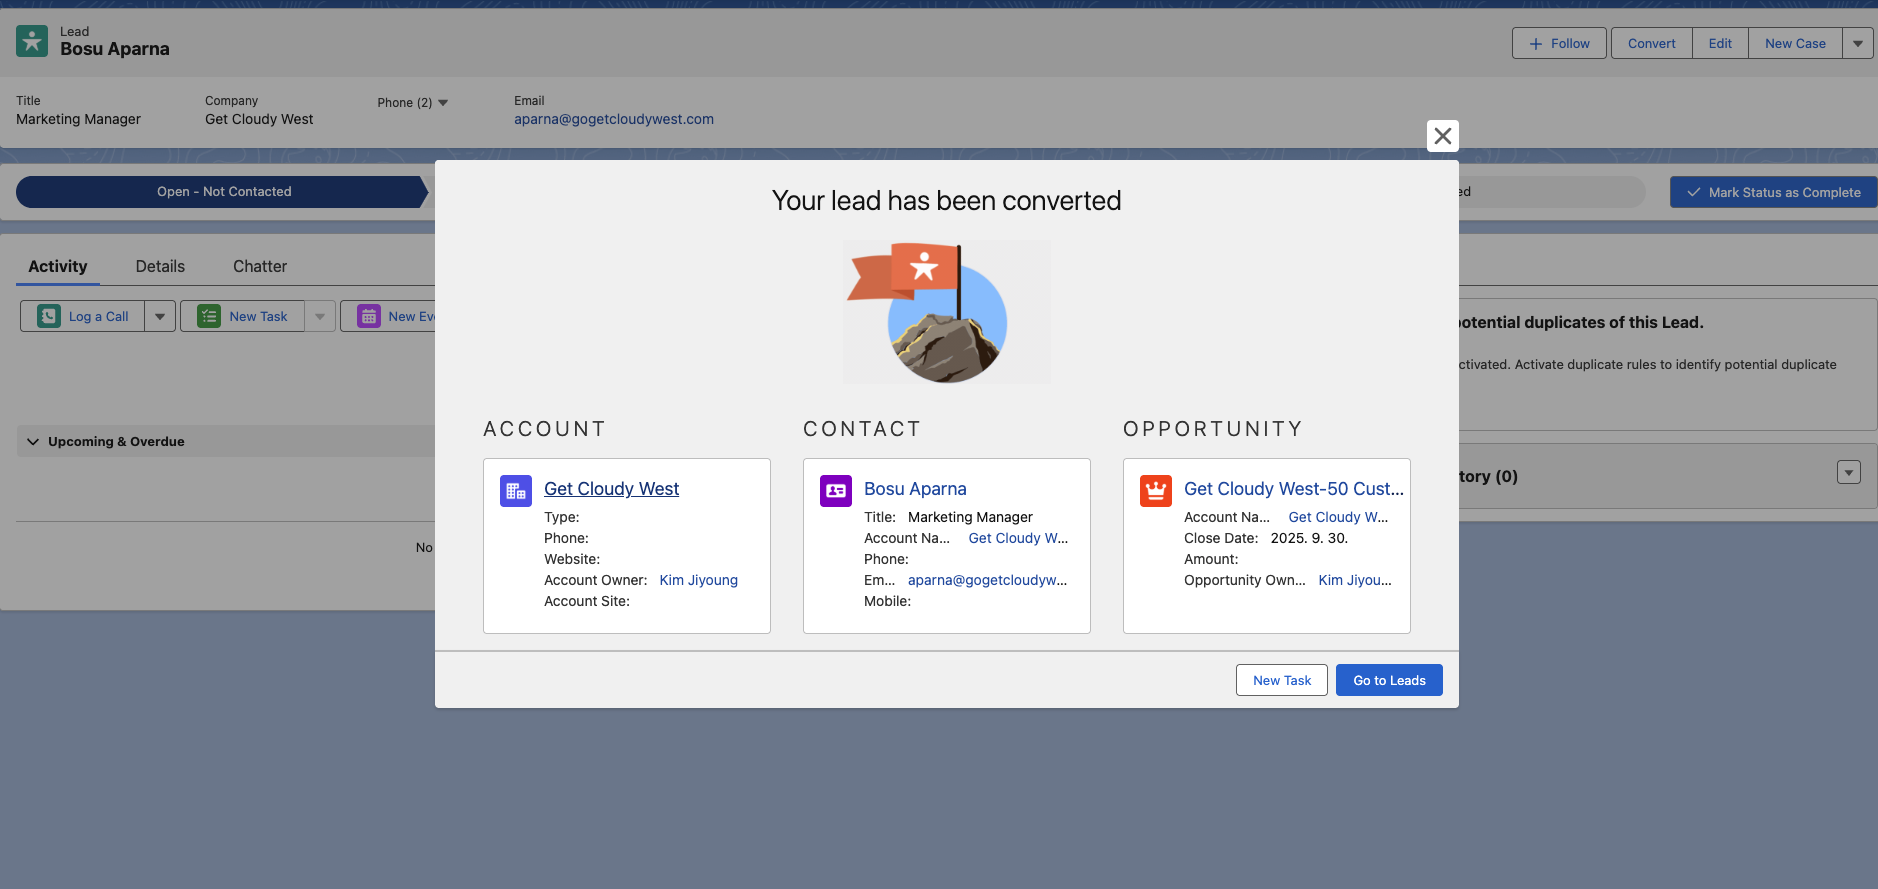Click lead email aparna@gogetcloudywest.com
Image resolution: width=1878 pixels, height=889 pixels.
click(x=614, y=119)
